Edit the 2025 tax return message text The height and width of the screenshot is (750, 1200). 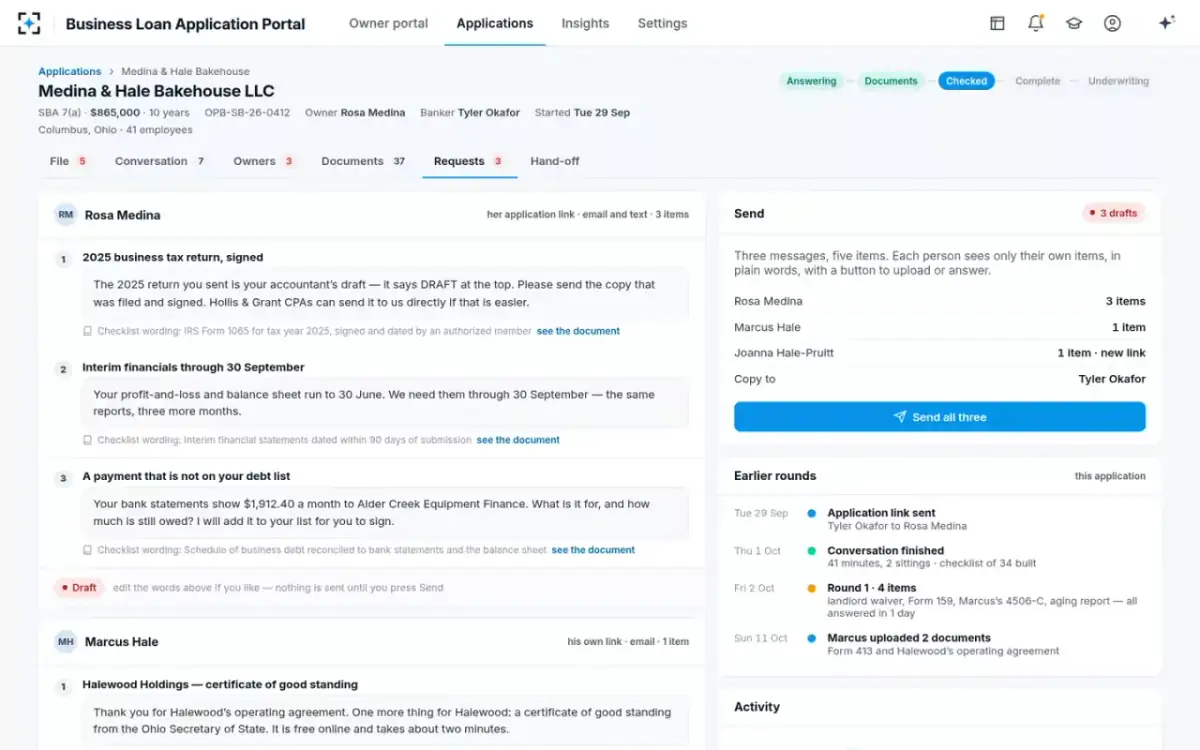tap(385, 293)
